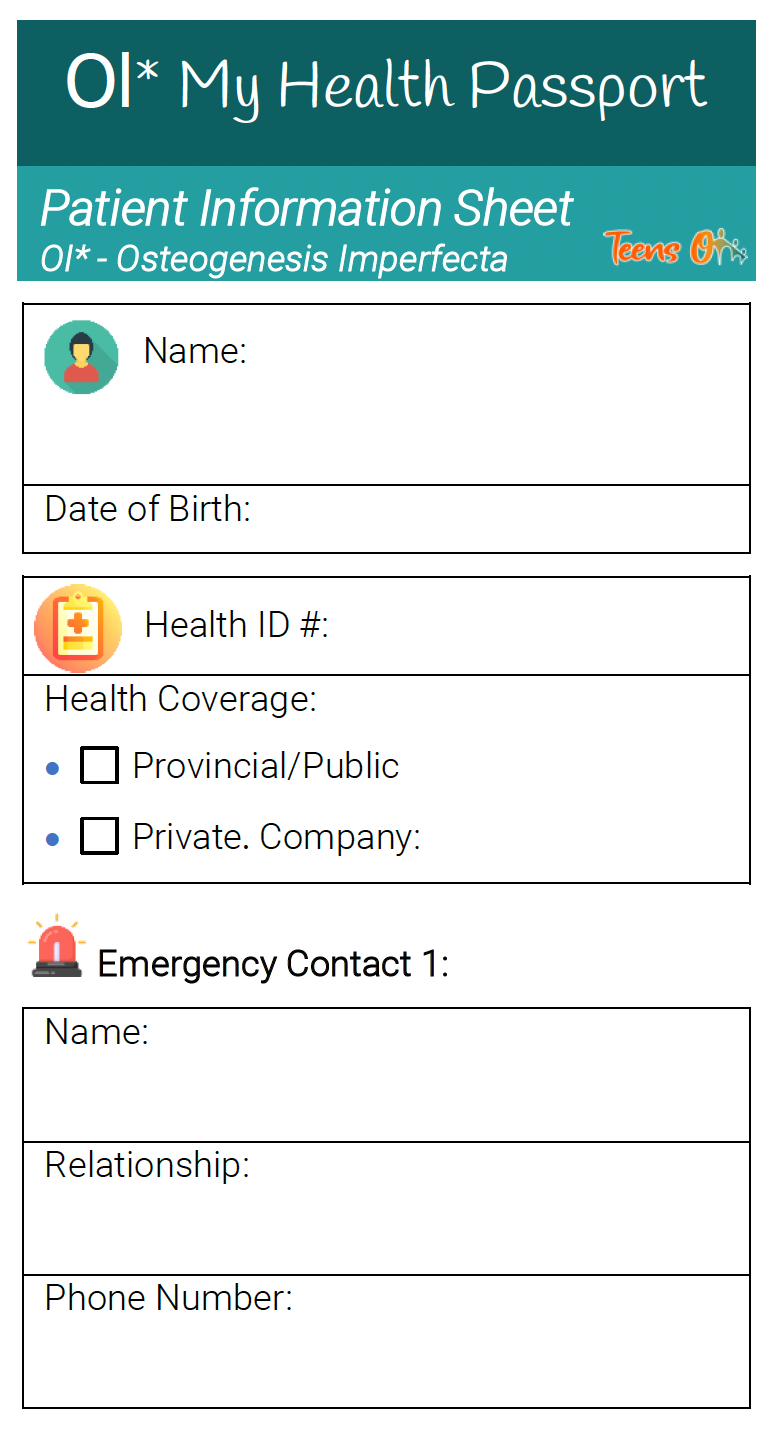Image resolution: width=770 pixels, height=1436 pixels.
Task: Click the "OI* - Osteogenesis Imperfecta" subtitle
Action: tap(274, 259)
